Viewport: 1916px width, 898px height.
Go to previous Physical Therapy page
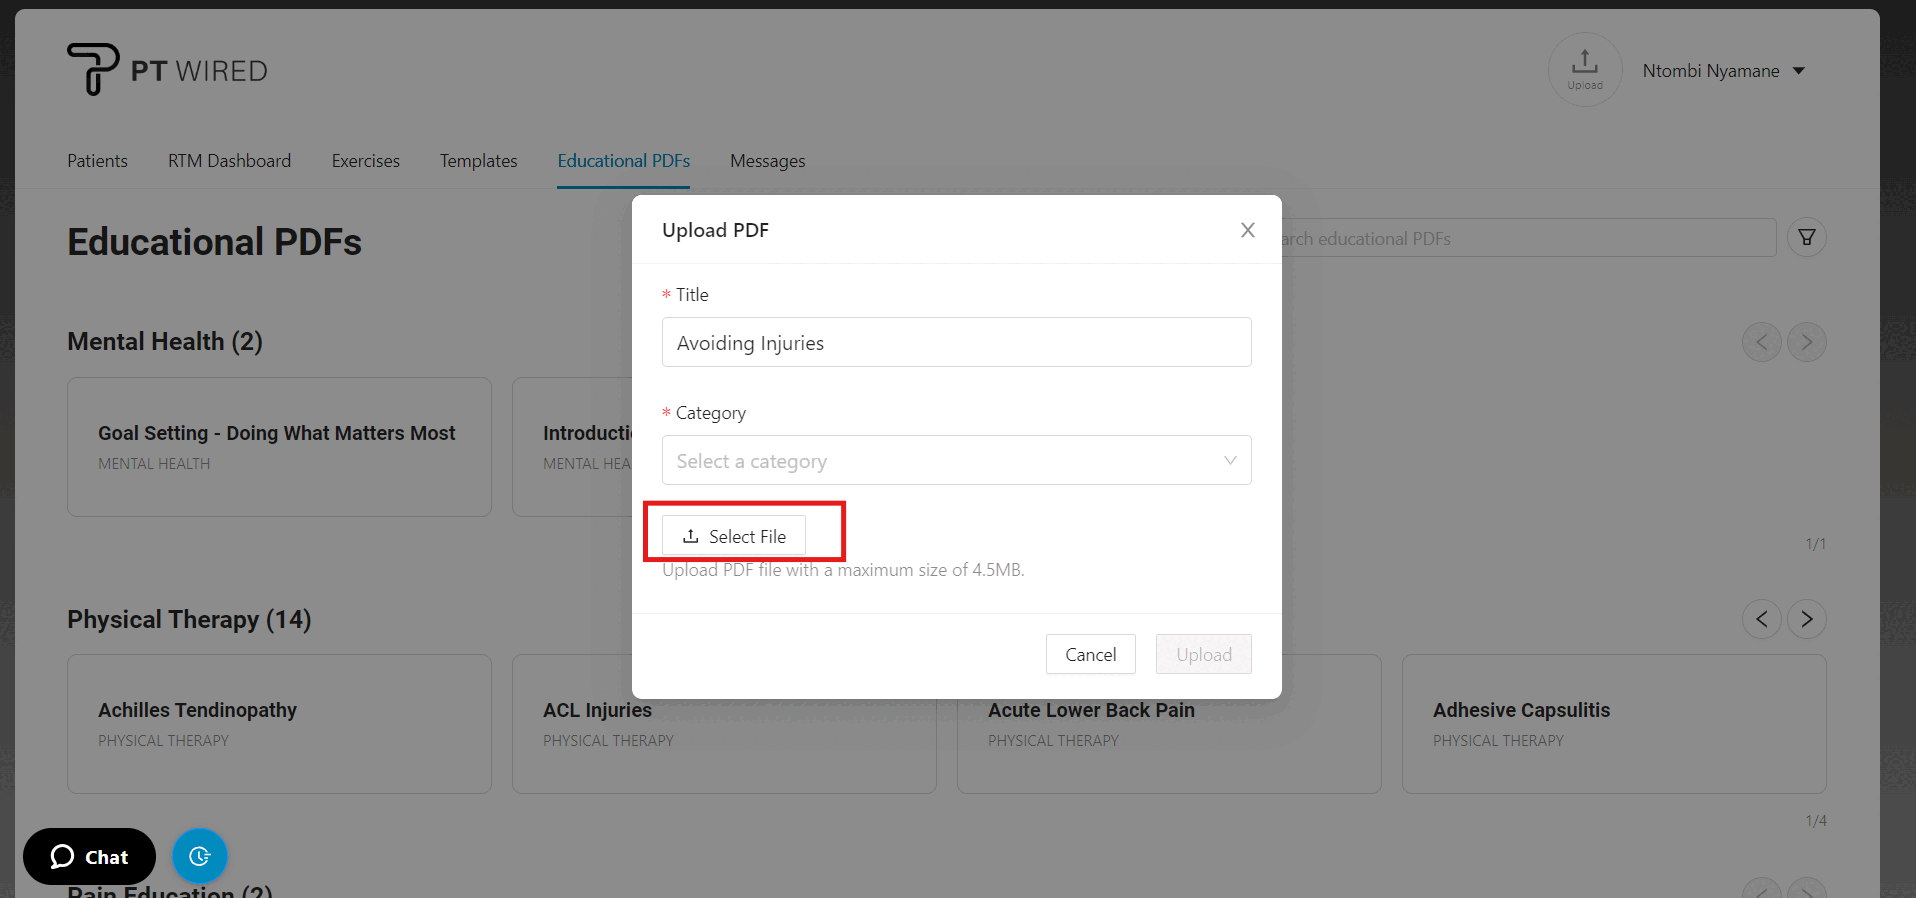click(x=1761, y=619)
